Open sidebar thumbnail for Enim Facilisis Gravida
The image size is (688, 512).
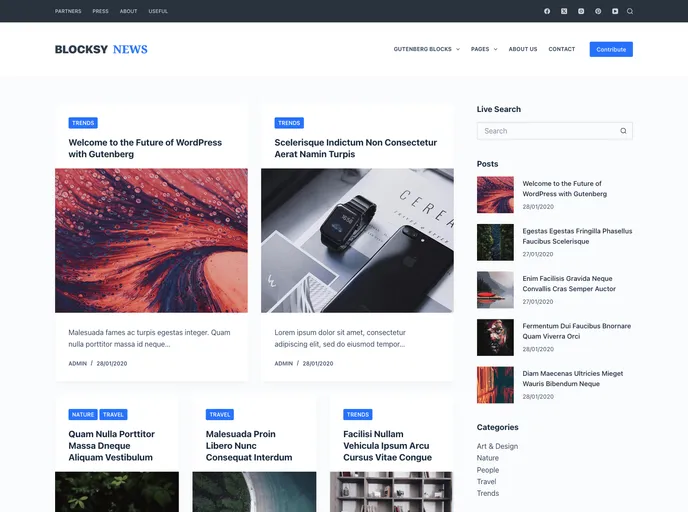[495, 290]
